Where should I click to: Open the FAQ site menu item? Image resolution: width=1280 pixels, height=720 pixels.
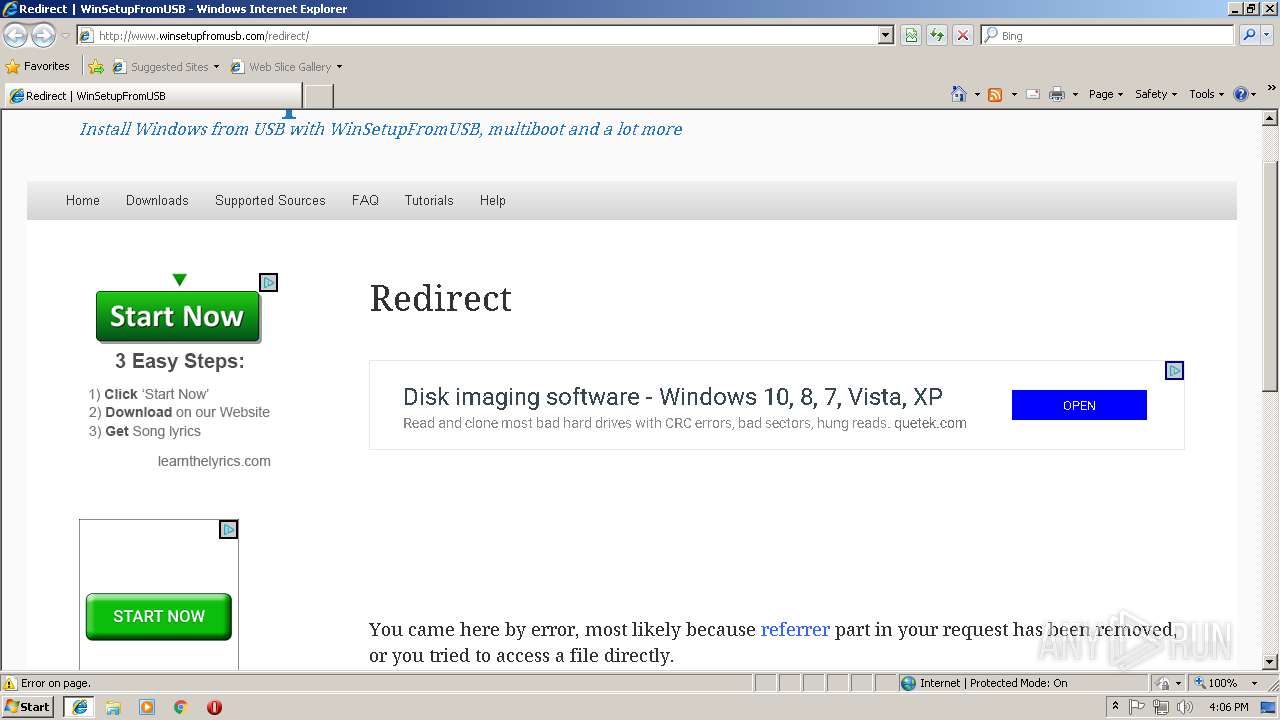(x=365, y=200)
